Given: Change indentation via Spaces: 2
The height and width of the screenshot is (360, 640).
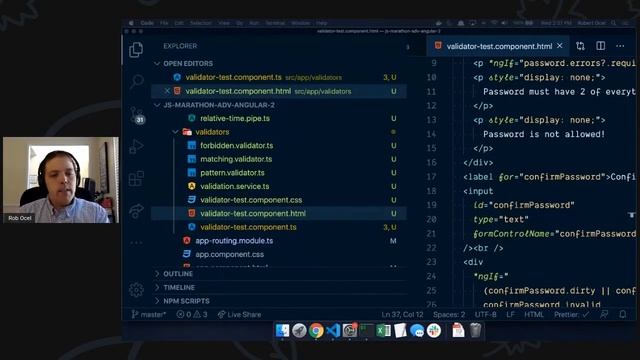Looking at the screenshot, I should pyautogui.click(x=449, y=314).
